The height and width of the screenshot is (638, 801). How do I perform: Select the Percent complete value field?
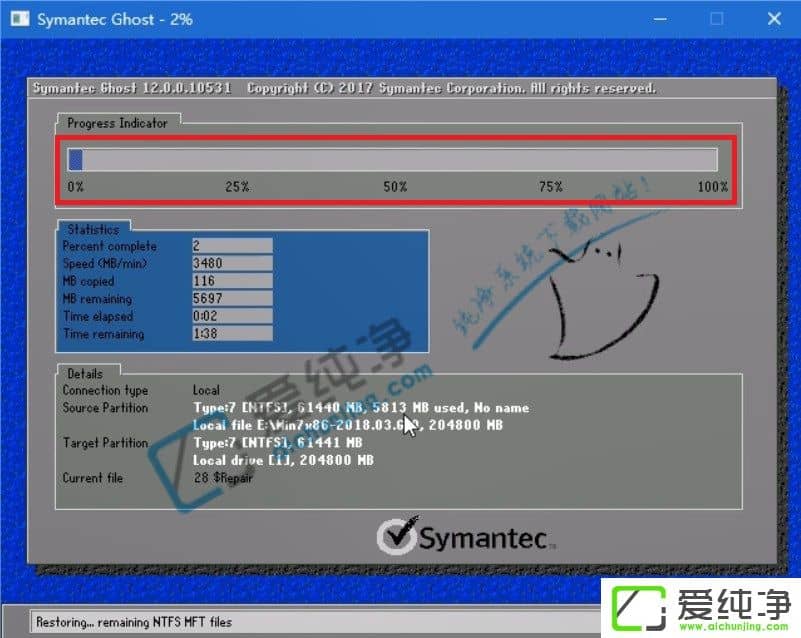pyautogui.click(x=230, y=246)
